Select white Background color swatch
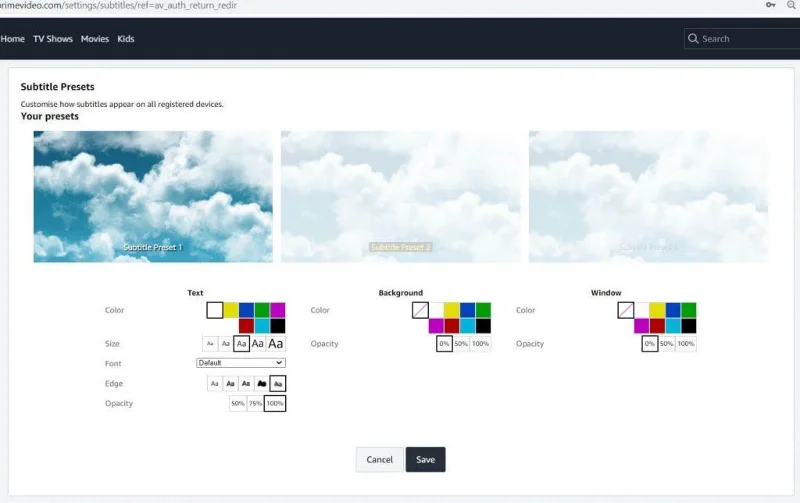The image size is (800, 503). pos(436,310)
